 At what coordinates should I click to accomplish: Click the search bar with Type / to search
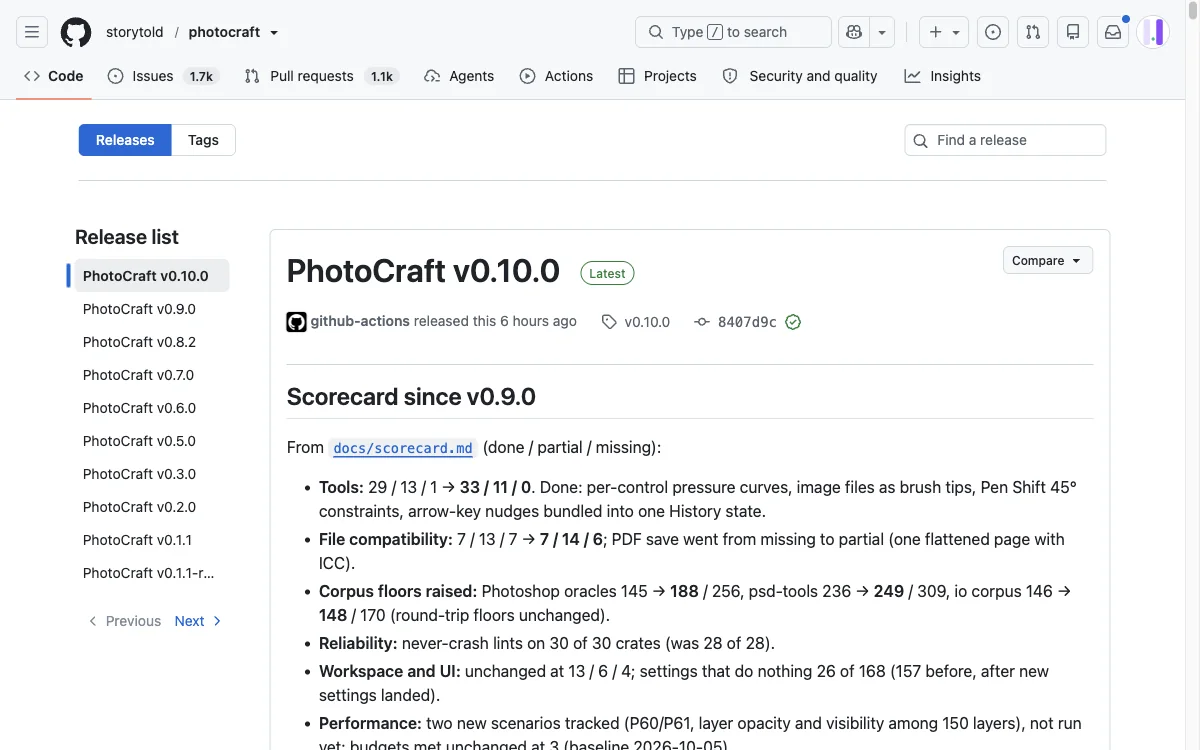pos(733,32)
